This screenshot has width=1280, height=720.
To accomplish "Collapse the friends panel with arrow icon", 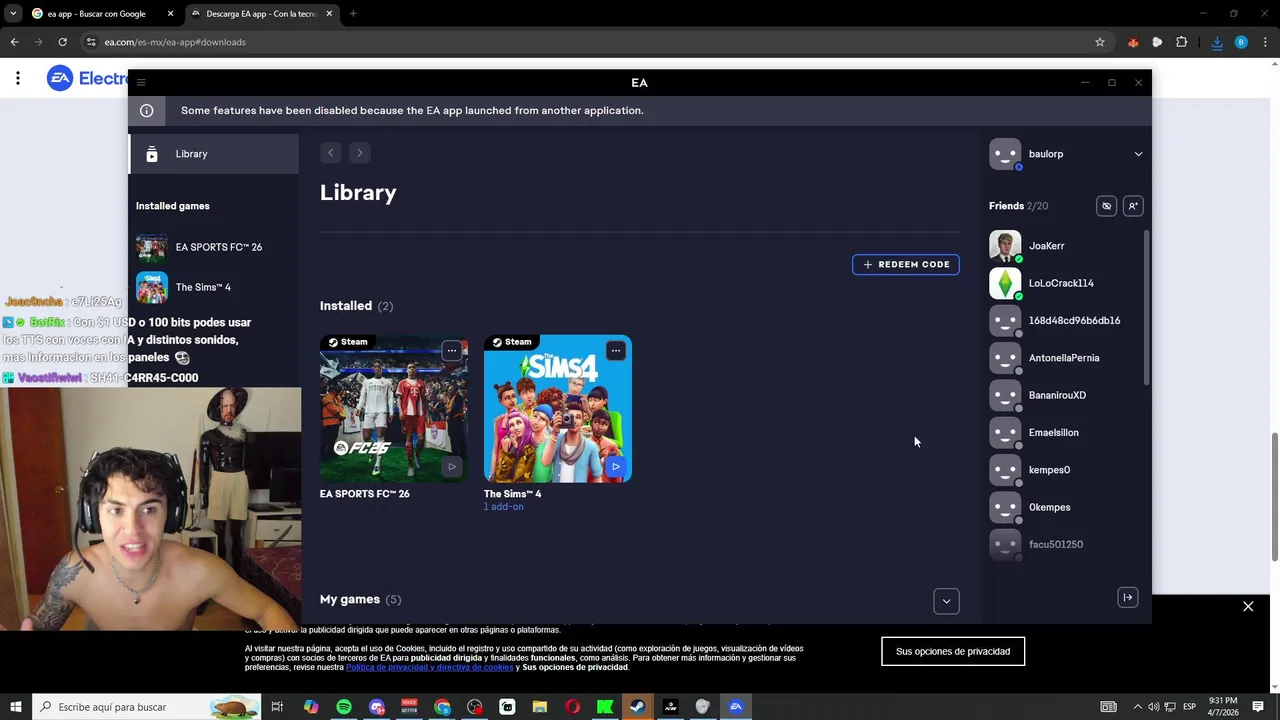I will pyautogui.click(x=1128, y=598).
